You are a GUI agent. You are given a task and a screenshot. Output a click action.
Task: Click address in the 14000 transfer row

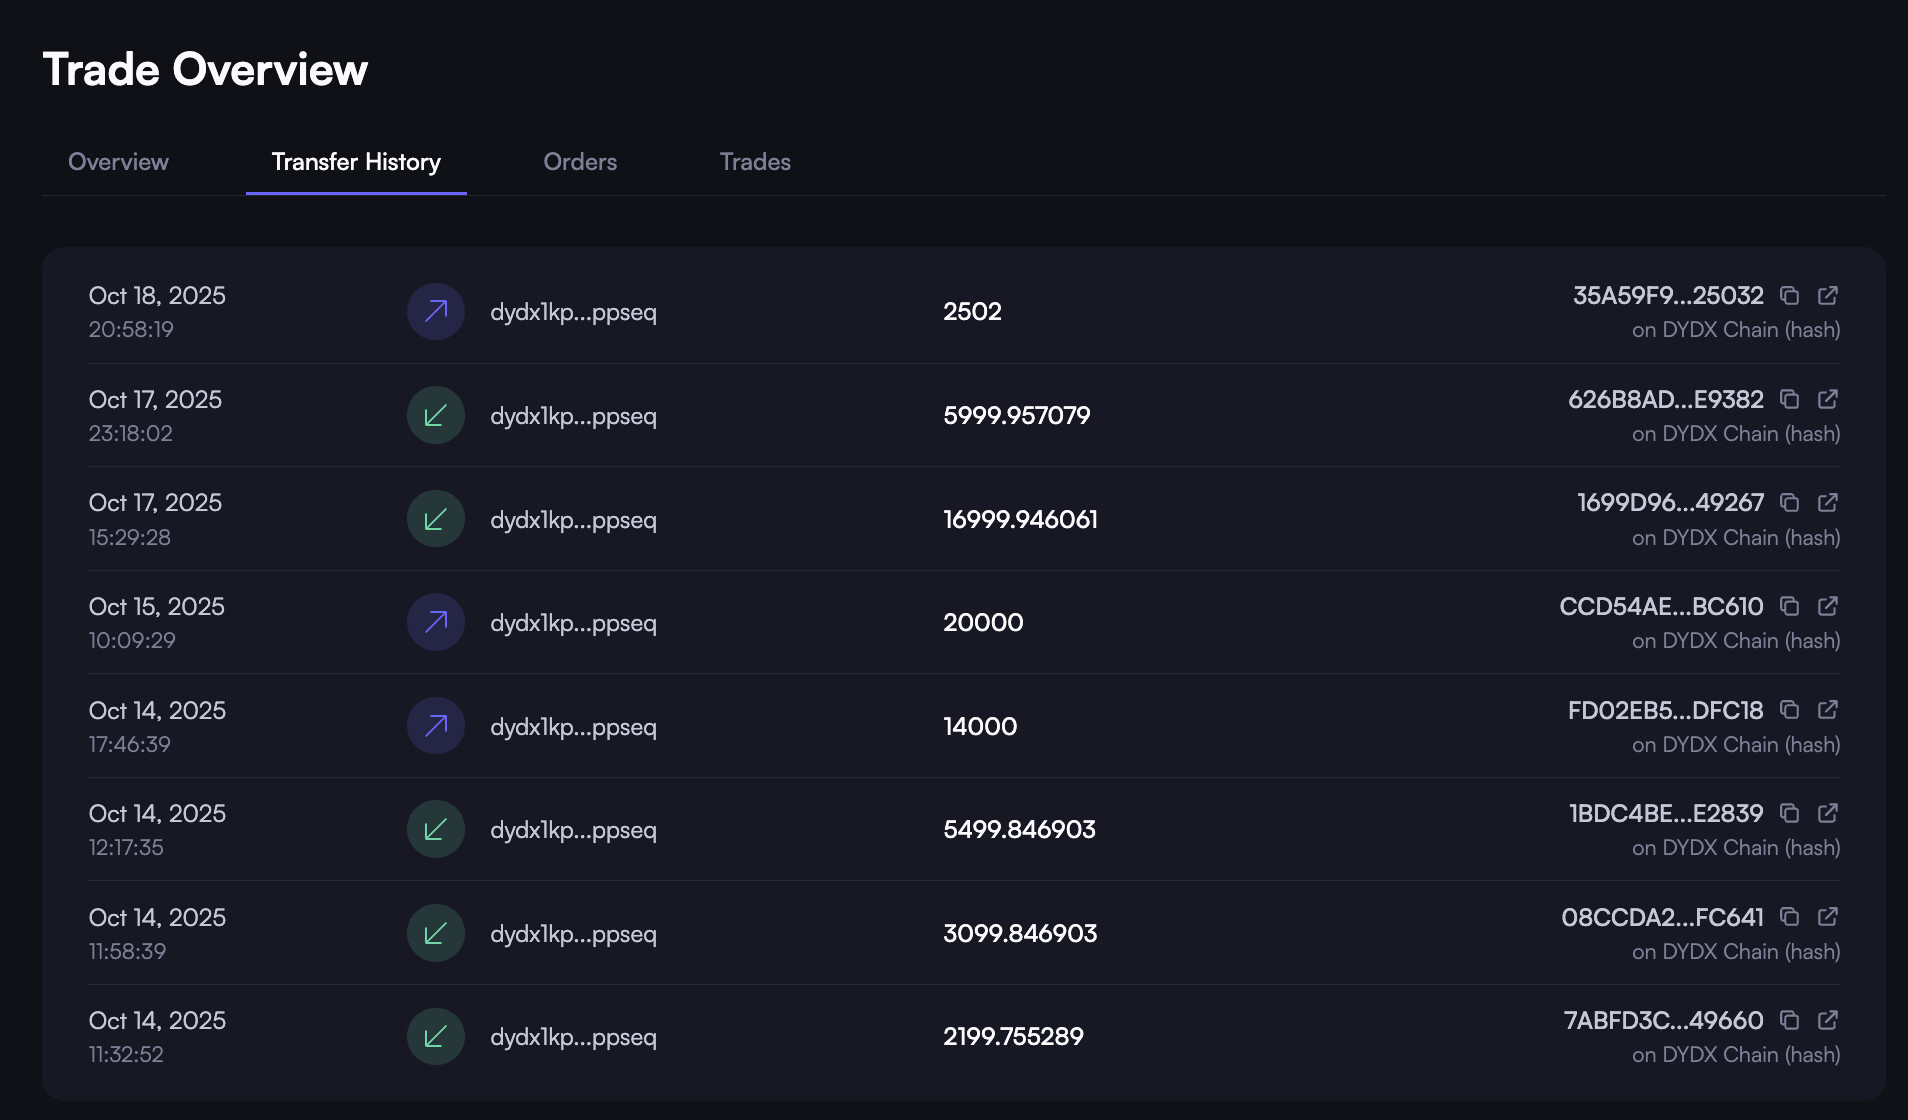pos(573,727)
